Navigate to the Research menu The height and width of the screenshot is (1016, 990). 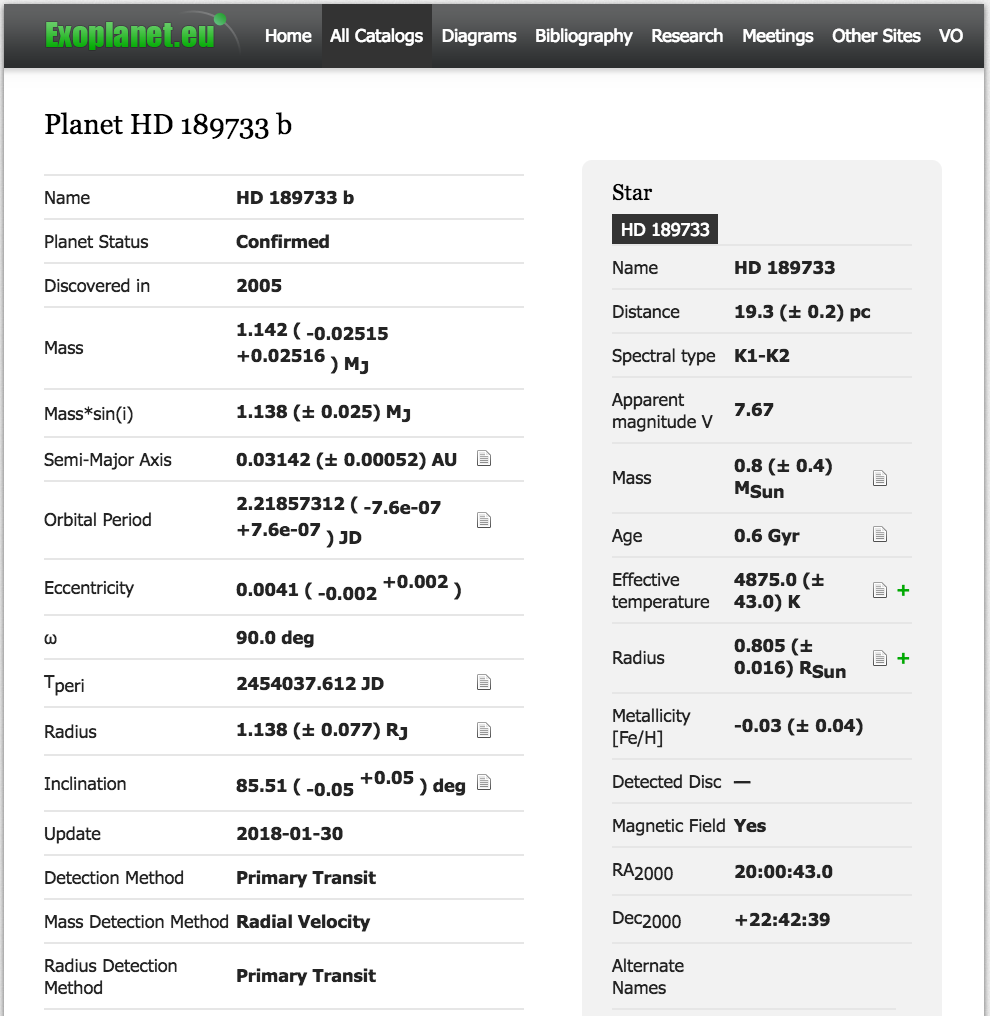(687, 36)
